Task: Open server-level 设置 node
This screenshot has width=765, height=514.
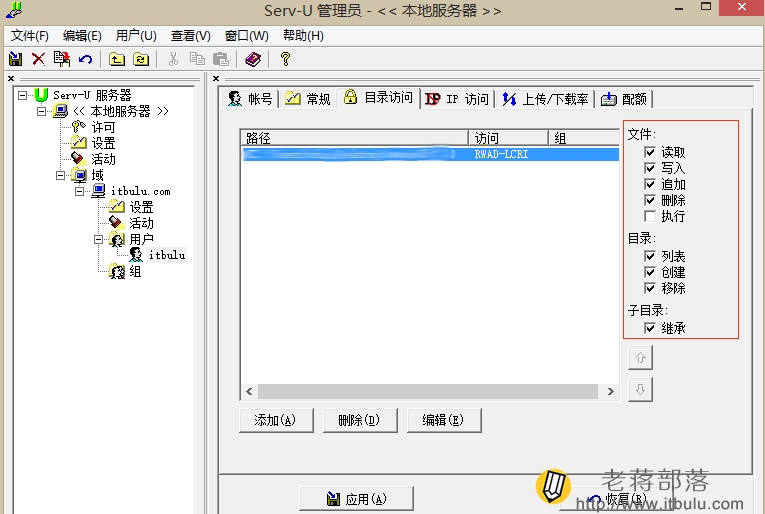Action: pyautogui.click(x=103, y=143)
